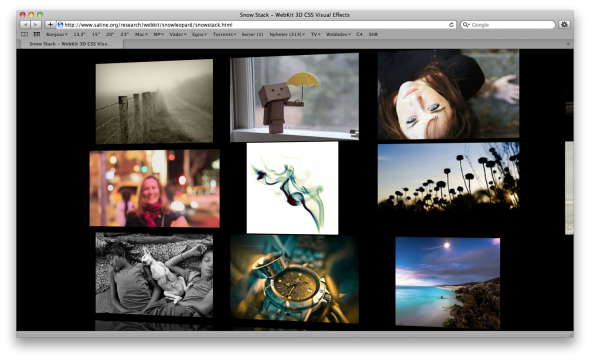Viewport: 590px width, 360px height.
Task: Expand the Bonjour bookmarks dropdown
Action: (57, 34)
